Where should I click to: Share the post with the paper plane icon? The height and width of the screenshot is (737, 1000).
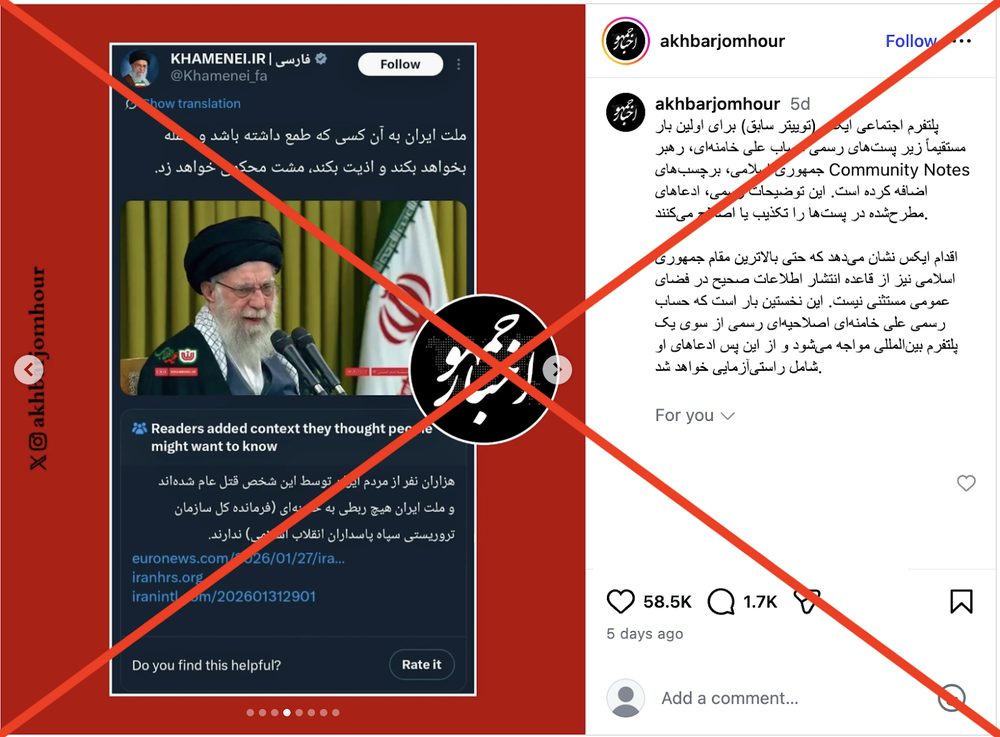(806, 601)
